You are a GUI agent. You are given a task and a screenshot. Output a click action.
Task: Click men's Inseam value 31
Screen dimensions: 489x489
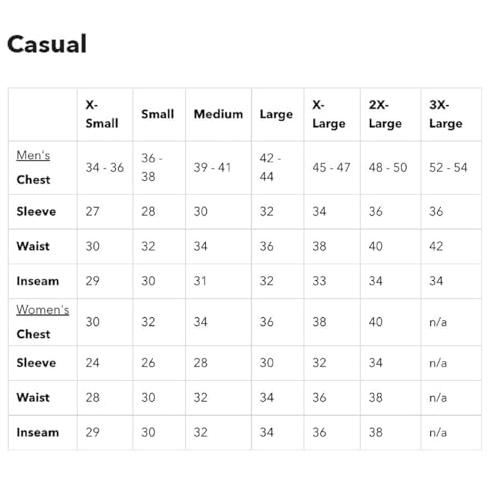(x=200, y=281)
